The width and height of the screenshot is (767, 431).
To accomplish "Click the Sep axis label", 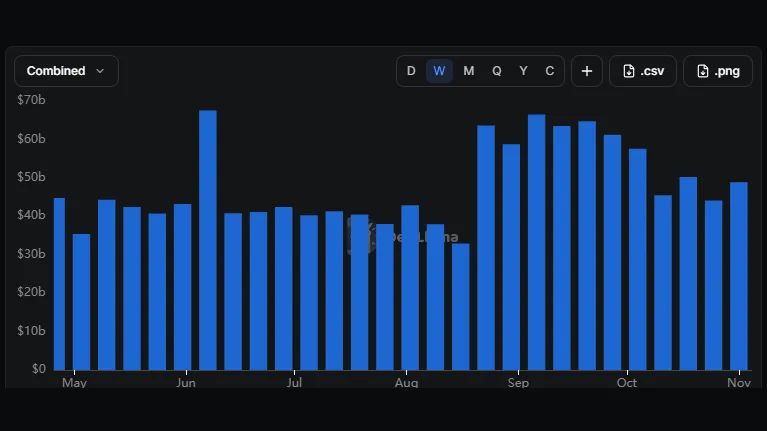I will coord(519,383).
